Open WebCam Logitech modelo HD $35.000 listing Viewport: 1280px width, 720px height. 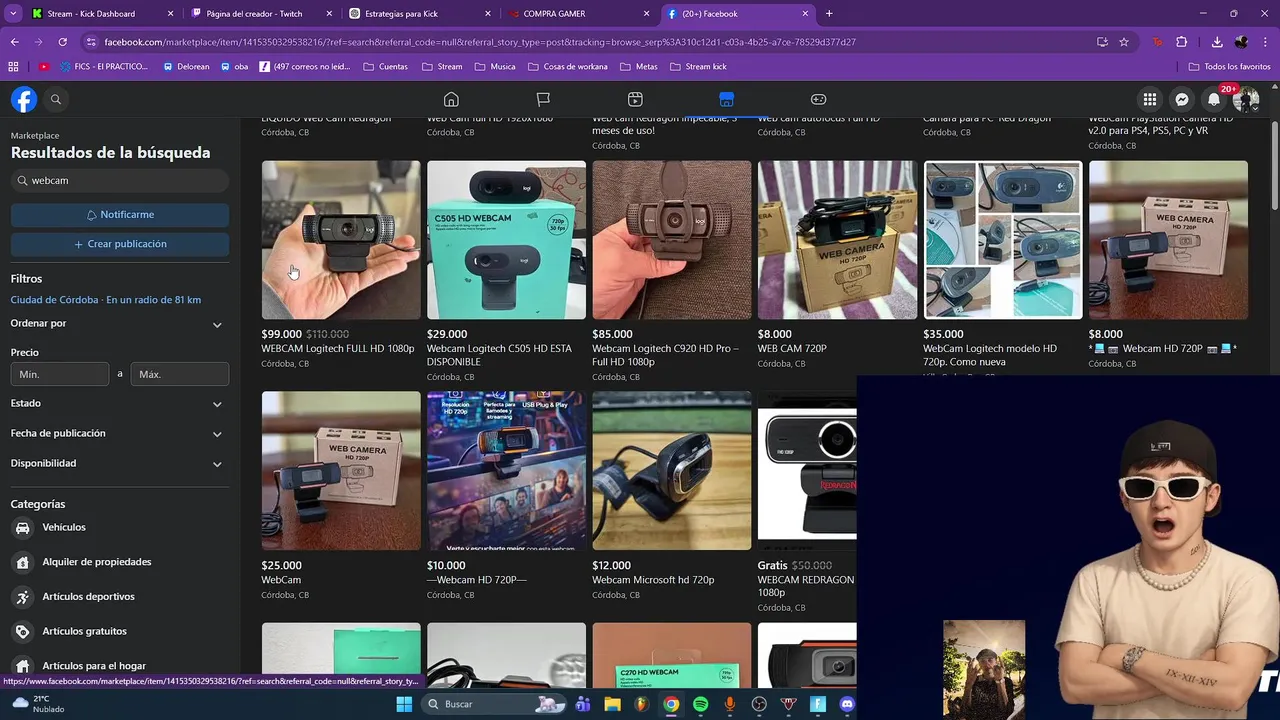1002,265
